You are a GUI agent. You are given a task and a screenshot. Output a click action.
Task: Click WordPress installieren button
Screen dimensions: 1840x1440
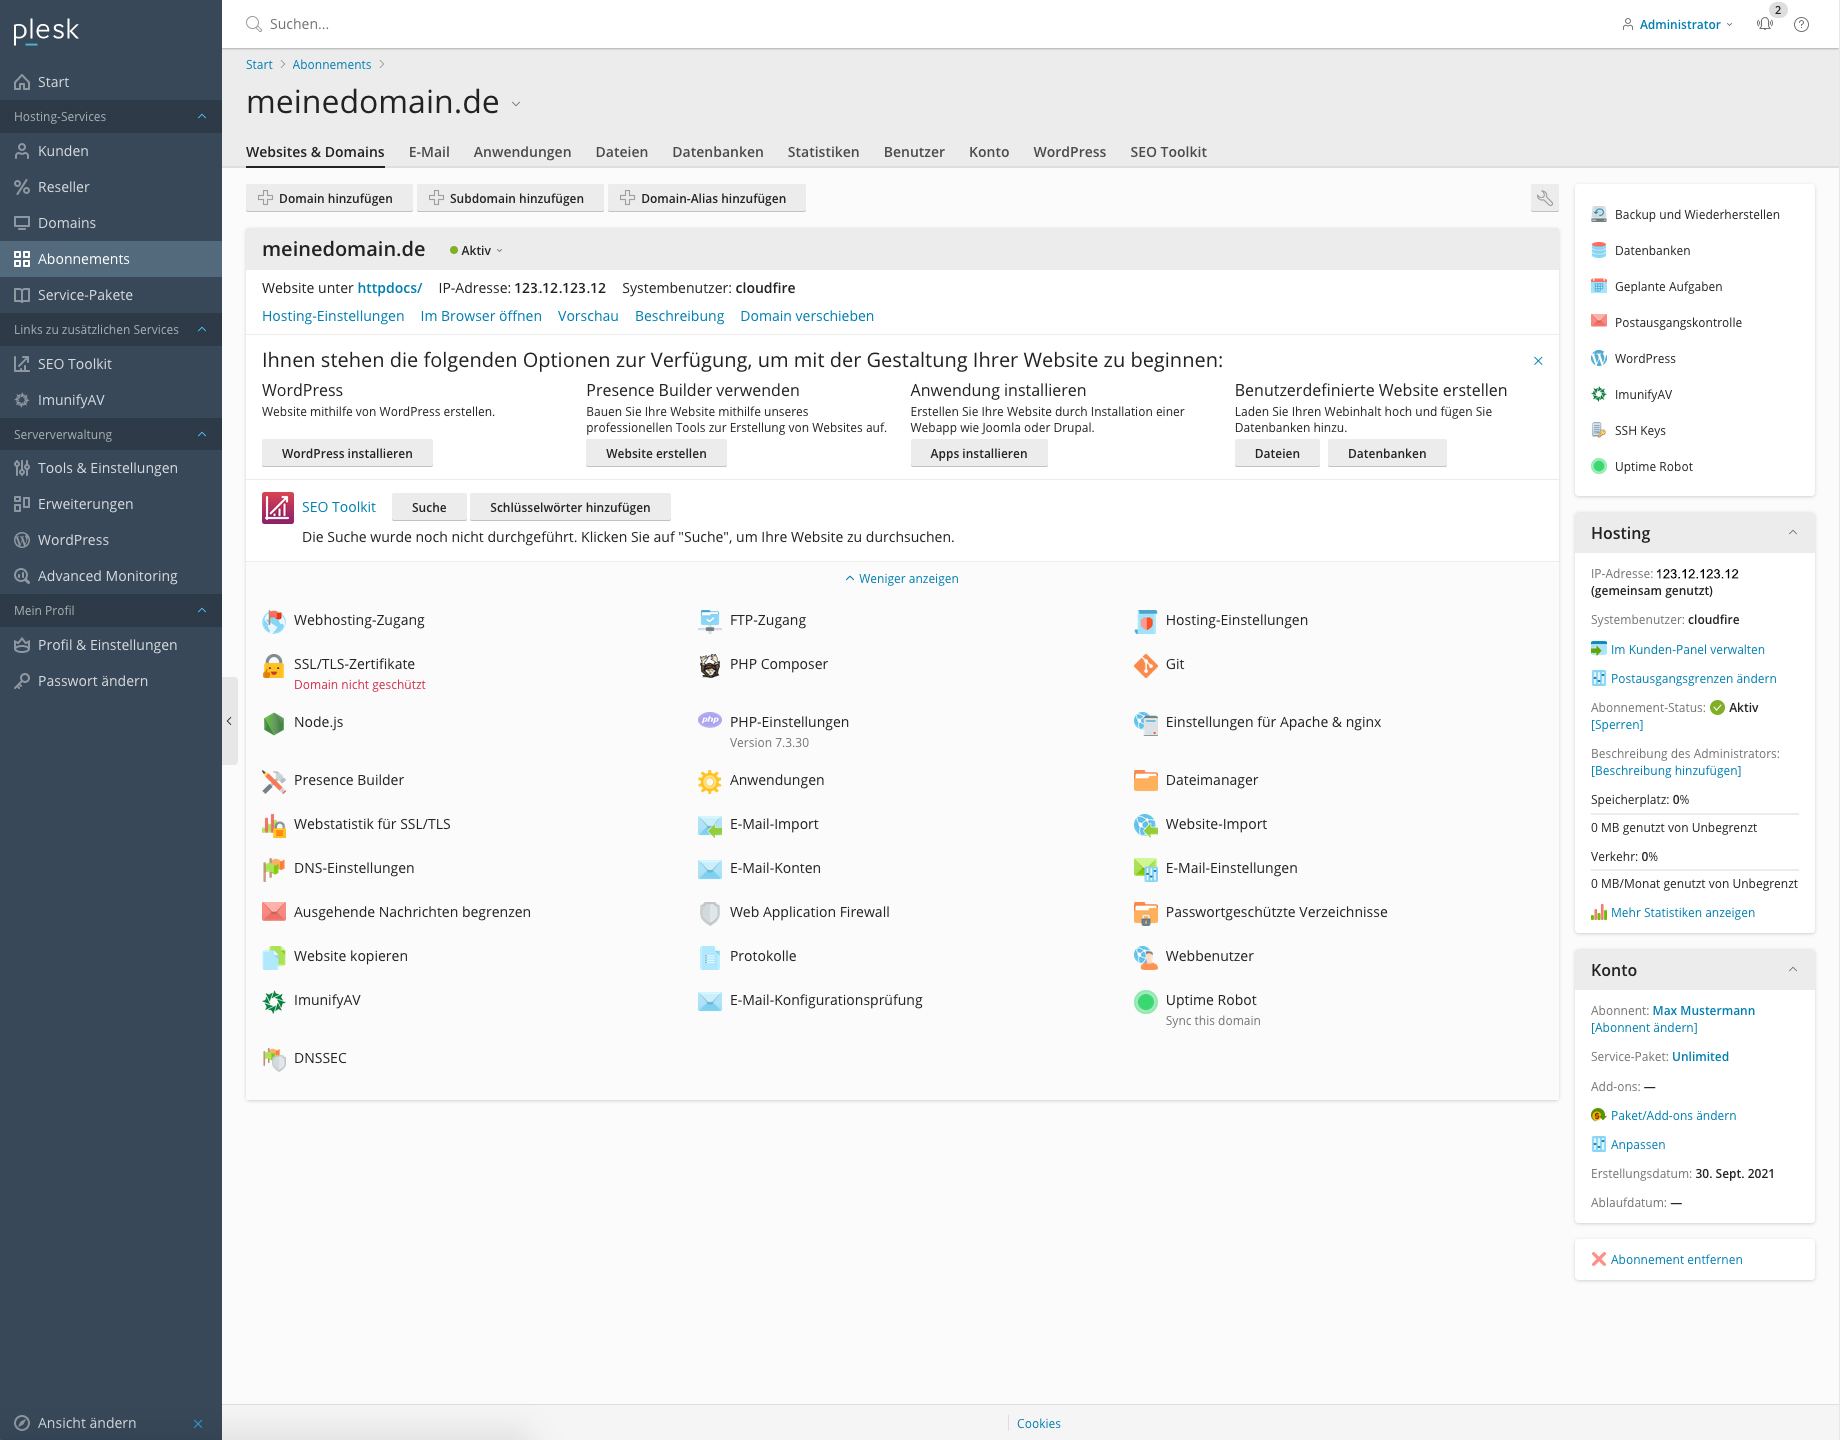pos(347,453)
